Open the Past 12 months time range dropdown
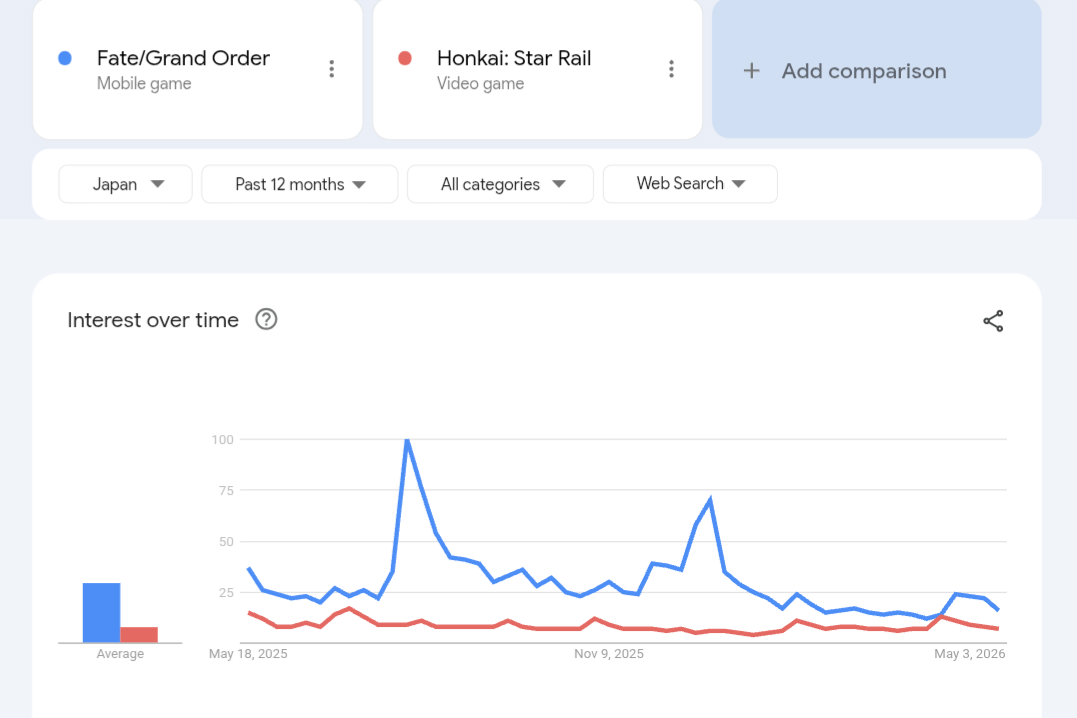Viewport: 1077px width, 718px height. tap(299, 184)
